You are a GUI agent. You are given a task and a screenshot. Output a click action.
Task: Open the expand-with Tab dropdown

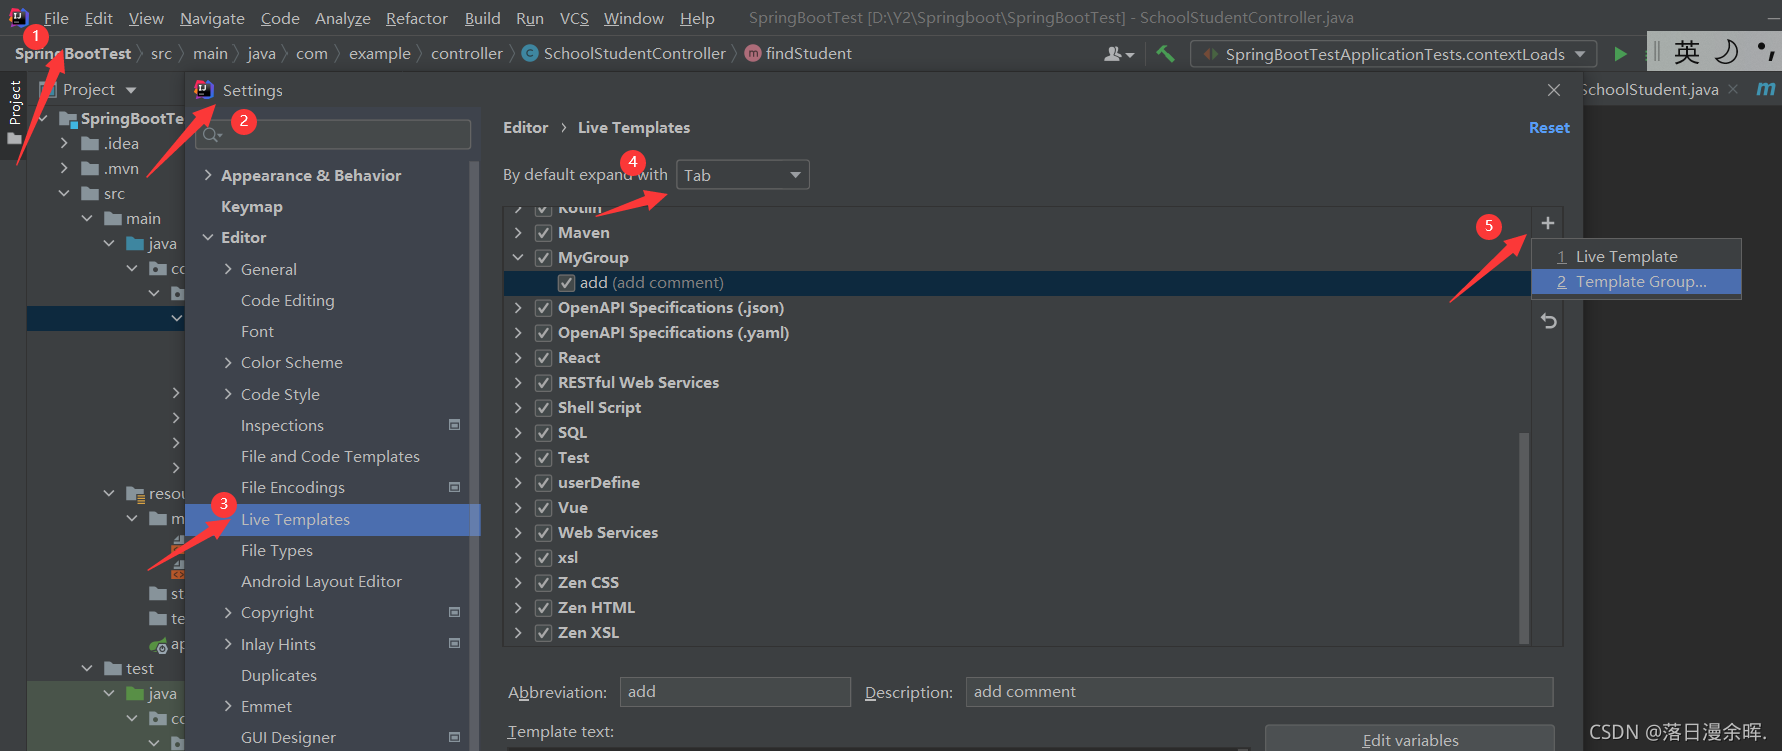tap(743, 175)
